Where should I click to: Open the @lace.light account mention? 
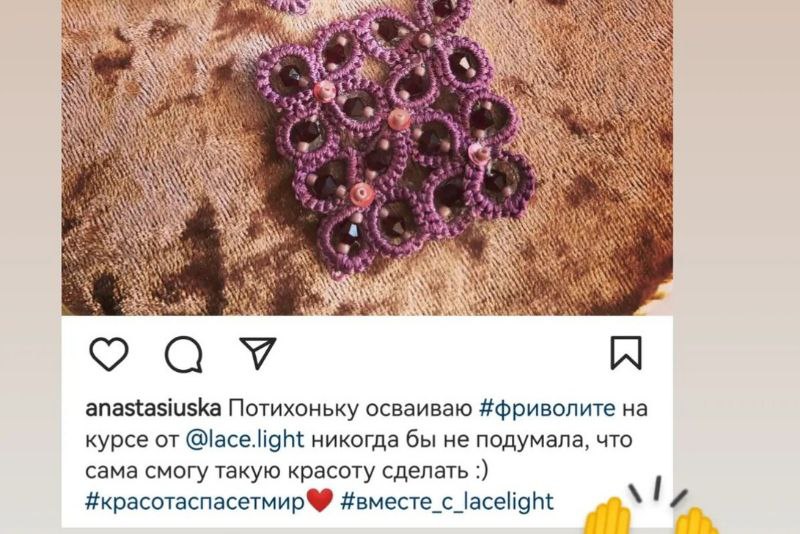click(x=244, y=440)
